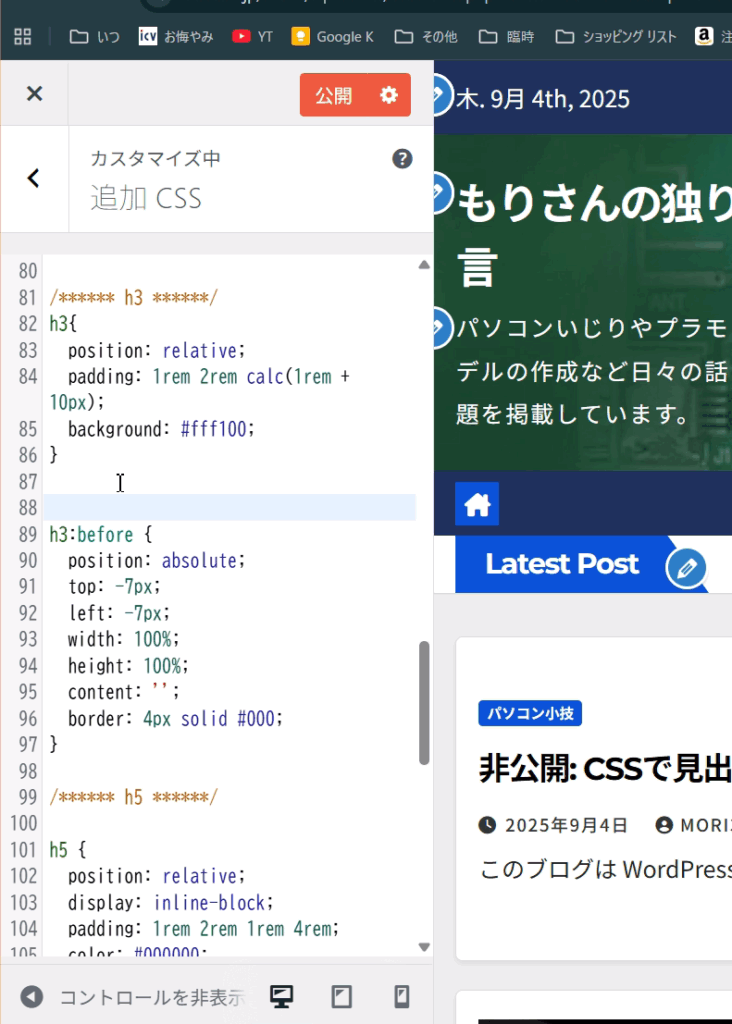Open the パソコン小技 category badge
The height and width of the screenshot is (1024, 732).
coord(530,713)
